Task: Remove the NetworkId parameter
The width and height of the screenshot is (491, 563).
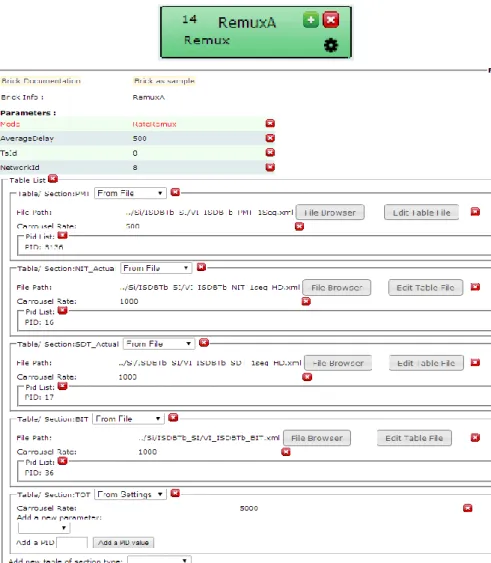Action: (x=270, y=167)
